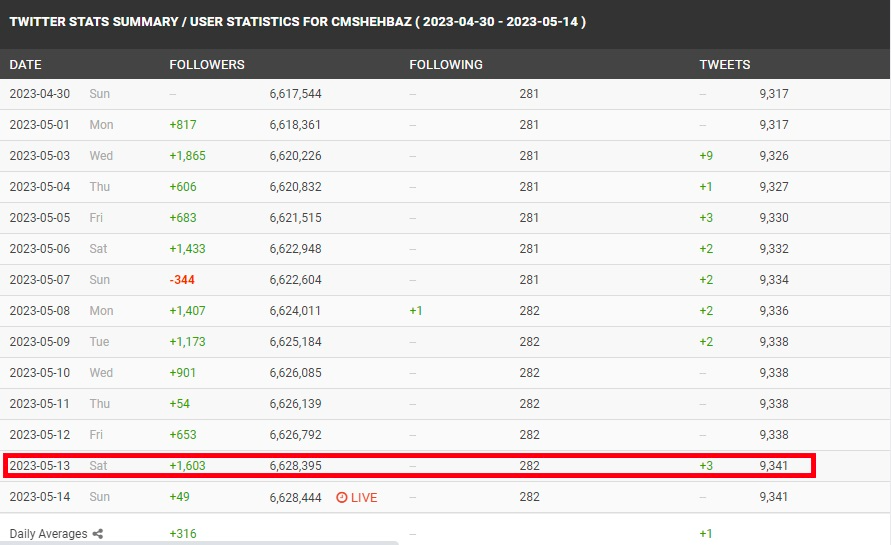
Task: Click the DATE column header
Action: (x=26, y=64)
